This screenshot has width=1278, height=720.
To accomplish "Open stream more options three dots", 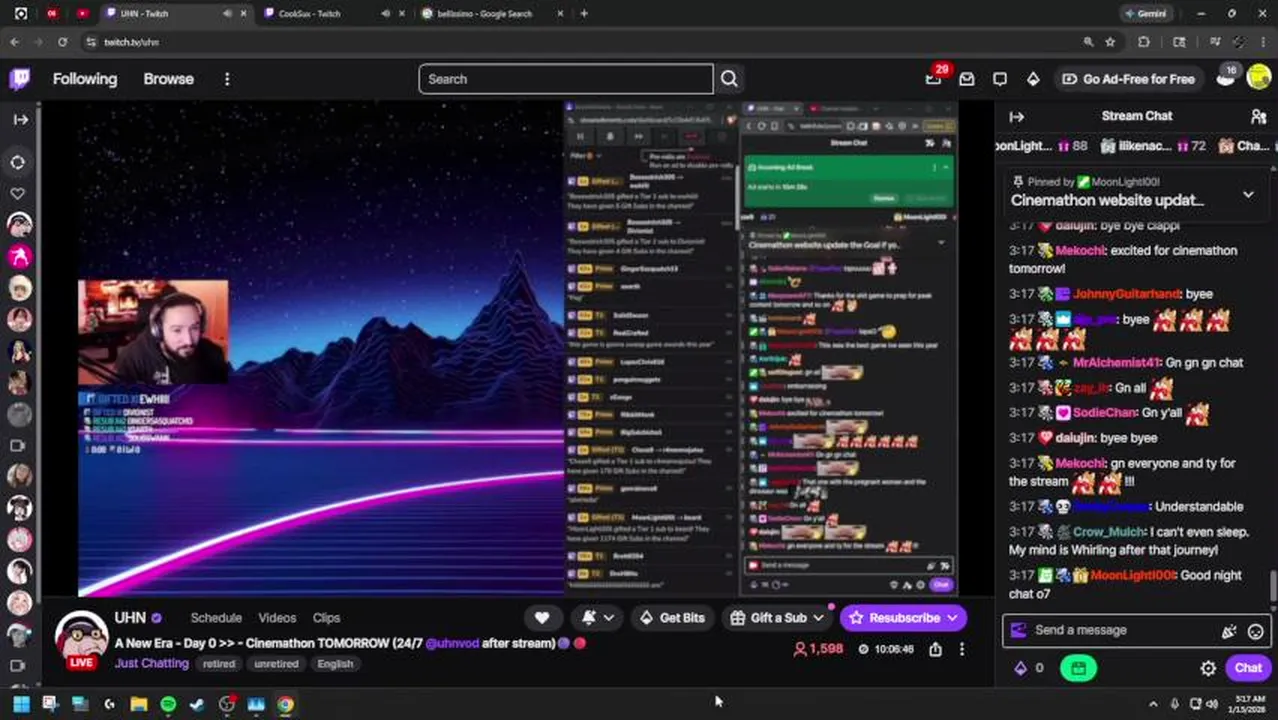I will click(x=962, y=649).
